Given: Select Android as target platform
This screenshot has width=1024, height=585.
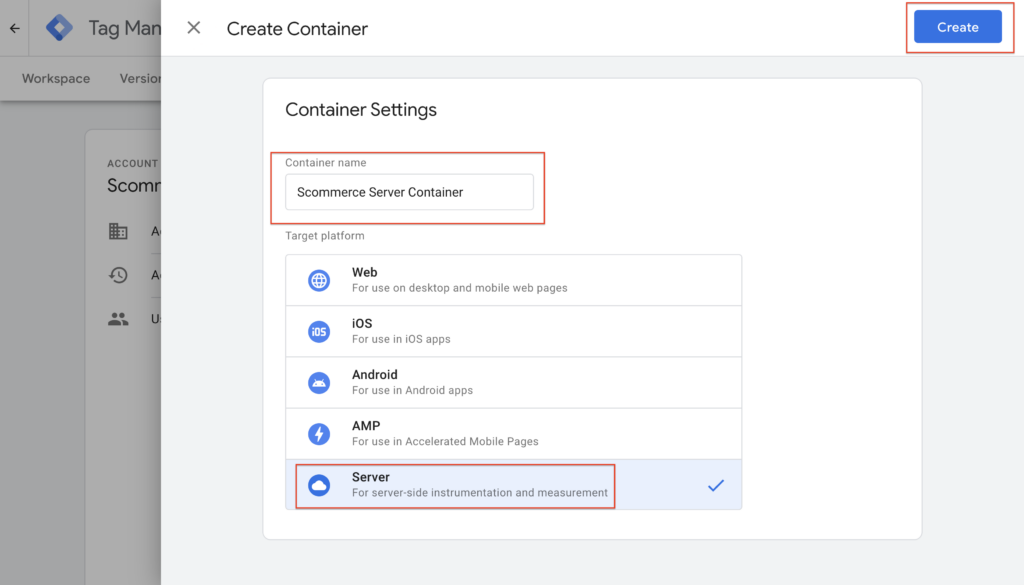Looking at the screenshot, I should [513, 382].
